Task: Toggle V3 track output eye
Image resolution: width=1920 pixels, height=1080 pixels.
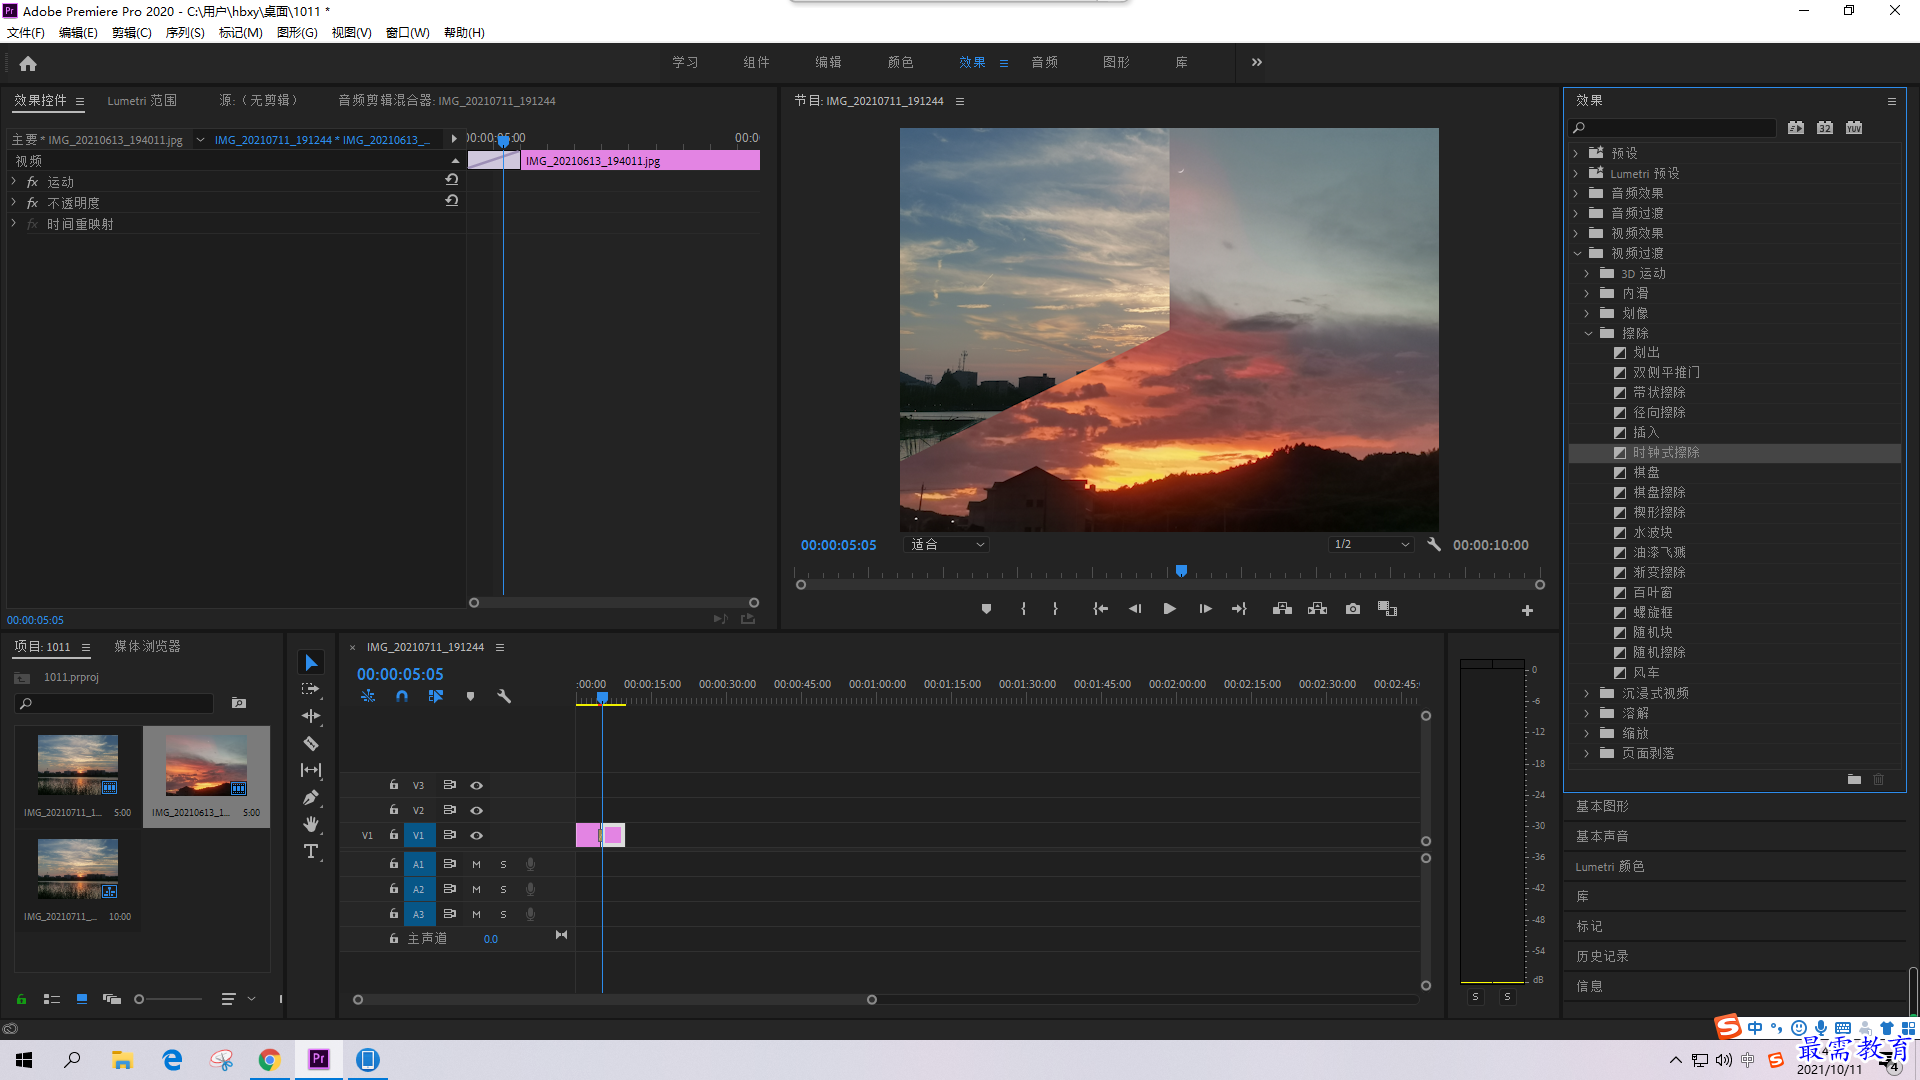Action: pos(477,785)
